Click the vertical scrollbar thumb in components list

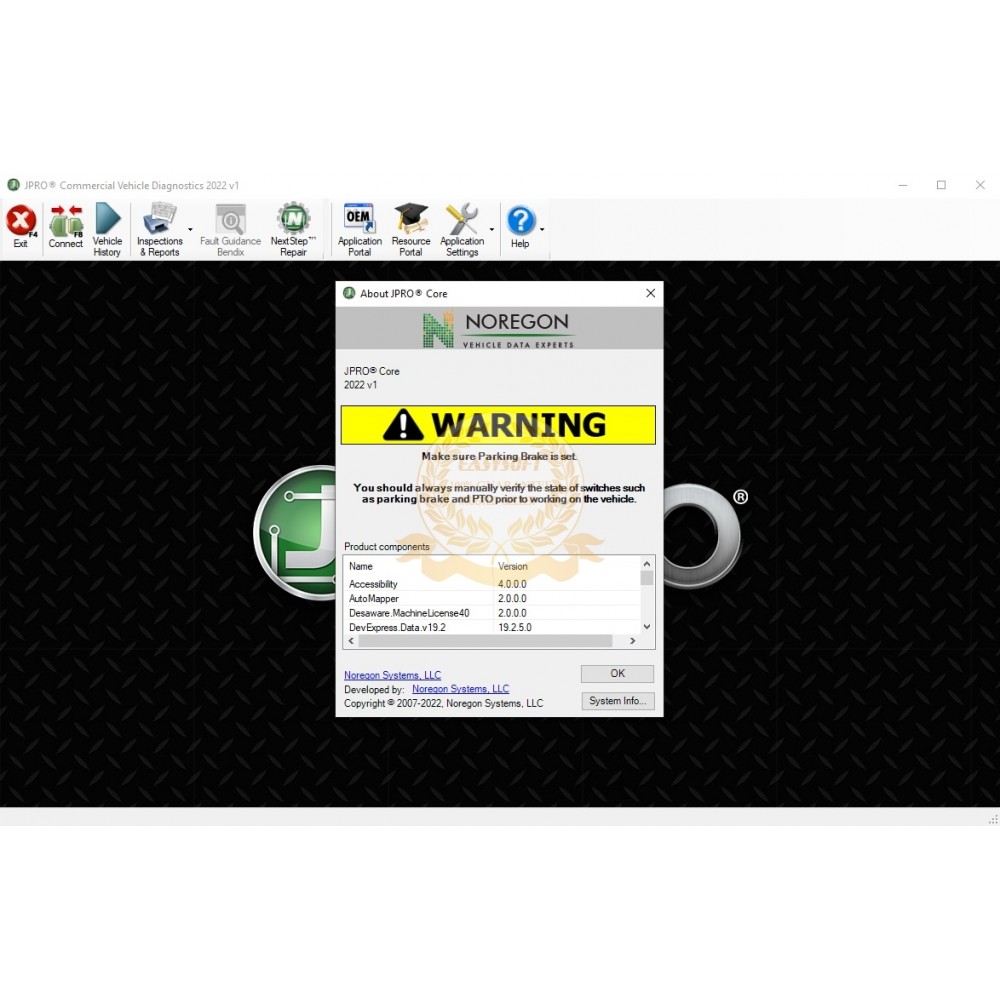tap(647, 578)
